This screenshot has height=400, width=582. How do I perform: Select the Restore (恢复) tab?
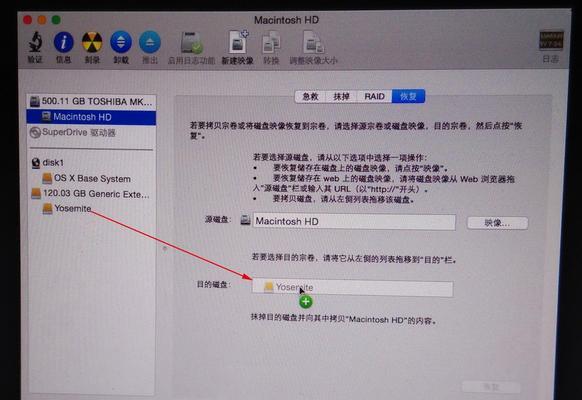408,96
